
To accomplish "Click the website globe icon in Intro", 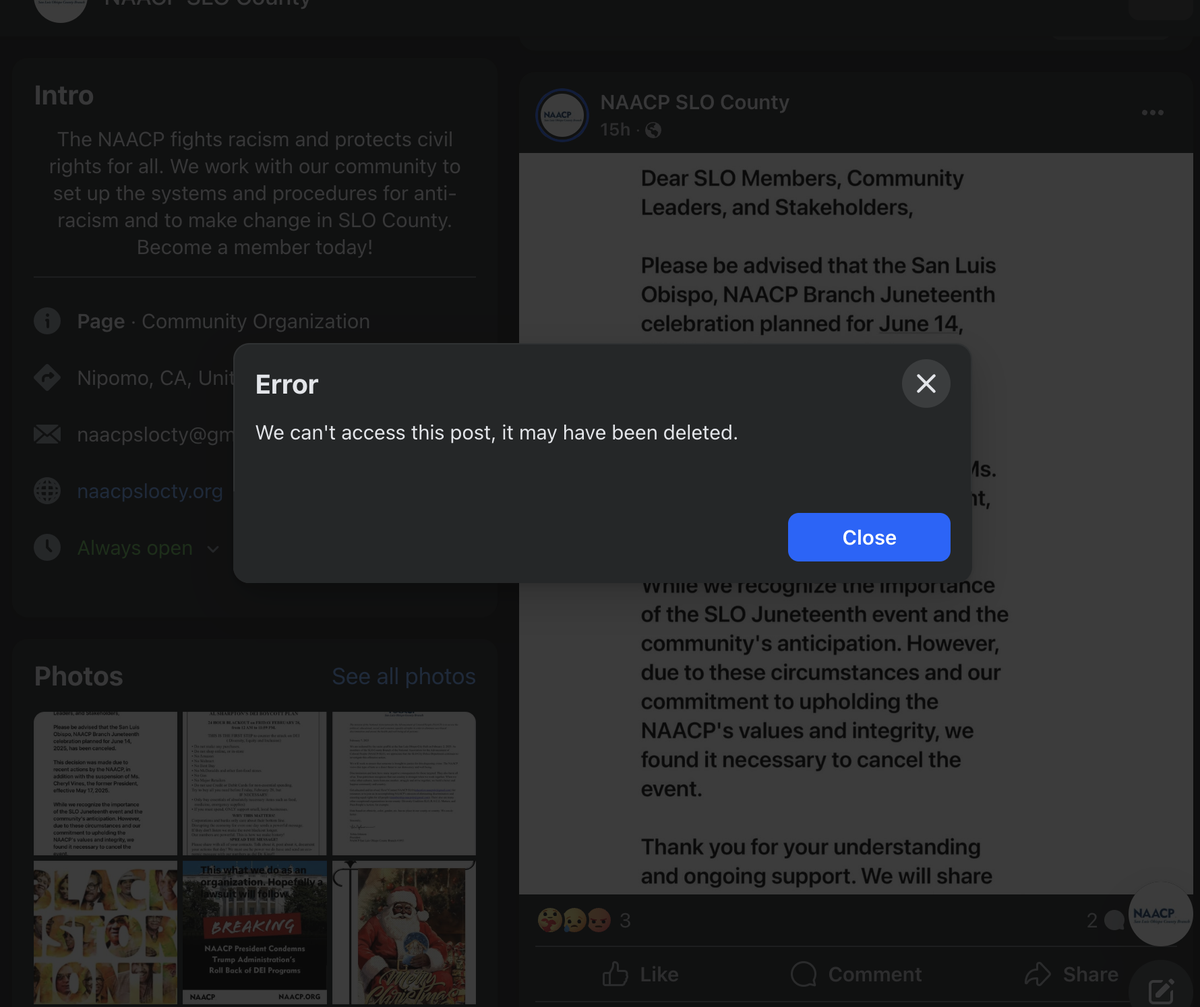I will (x=47, y=491).
